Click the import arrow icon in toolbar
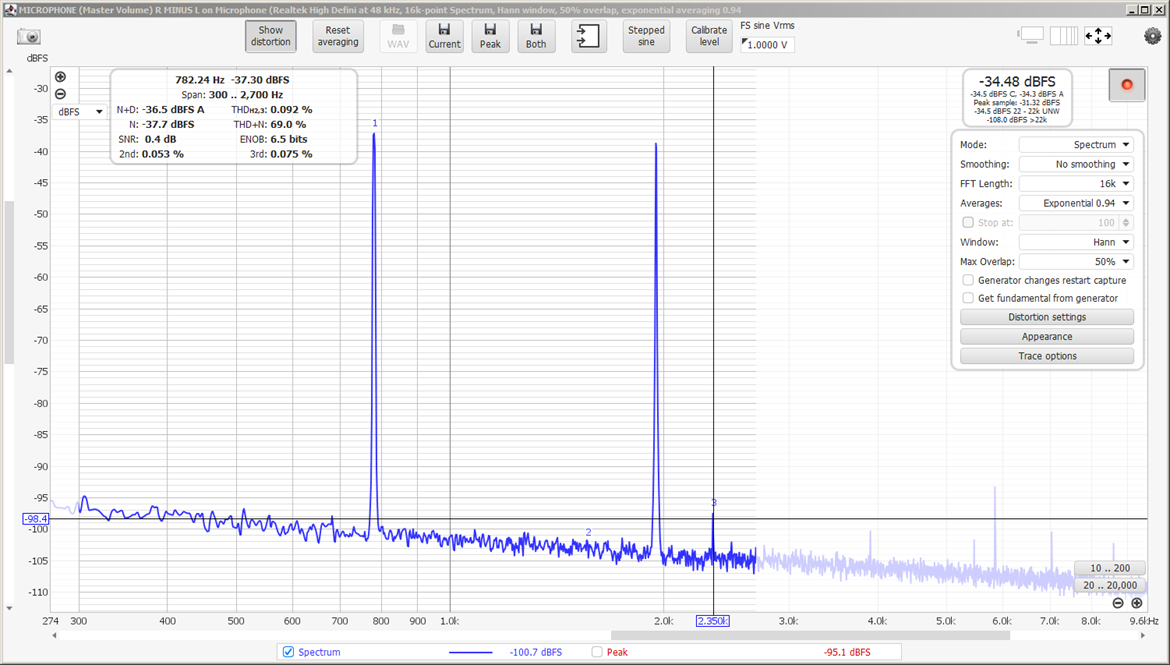 589,36
